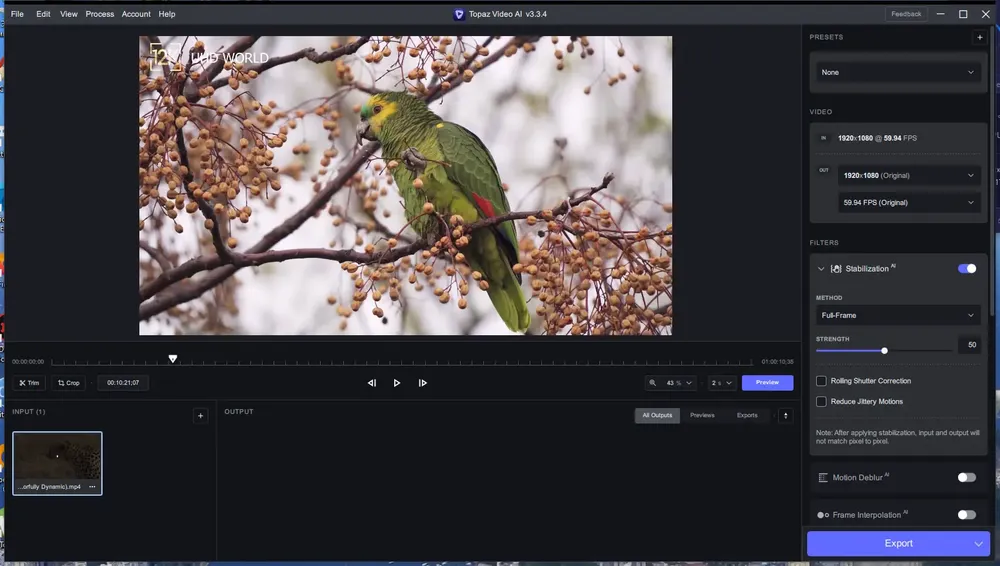Viewport: 1000px width, 566px height.
Task: Open the Presets None dropdown
Action: coord(897,72)
